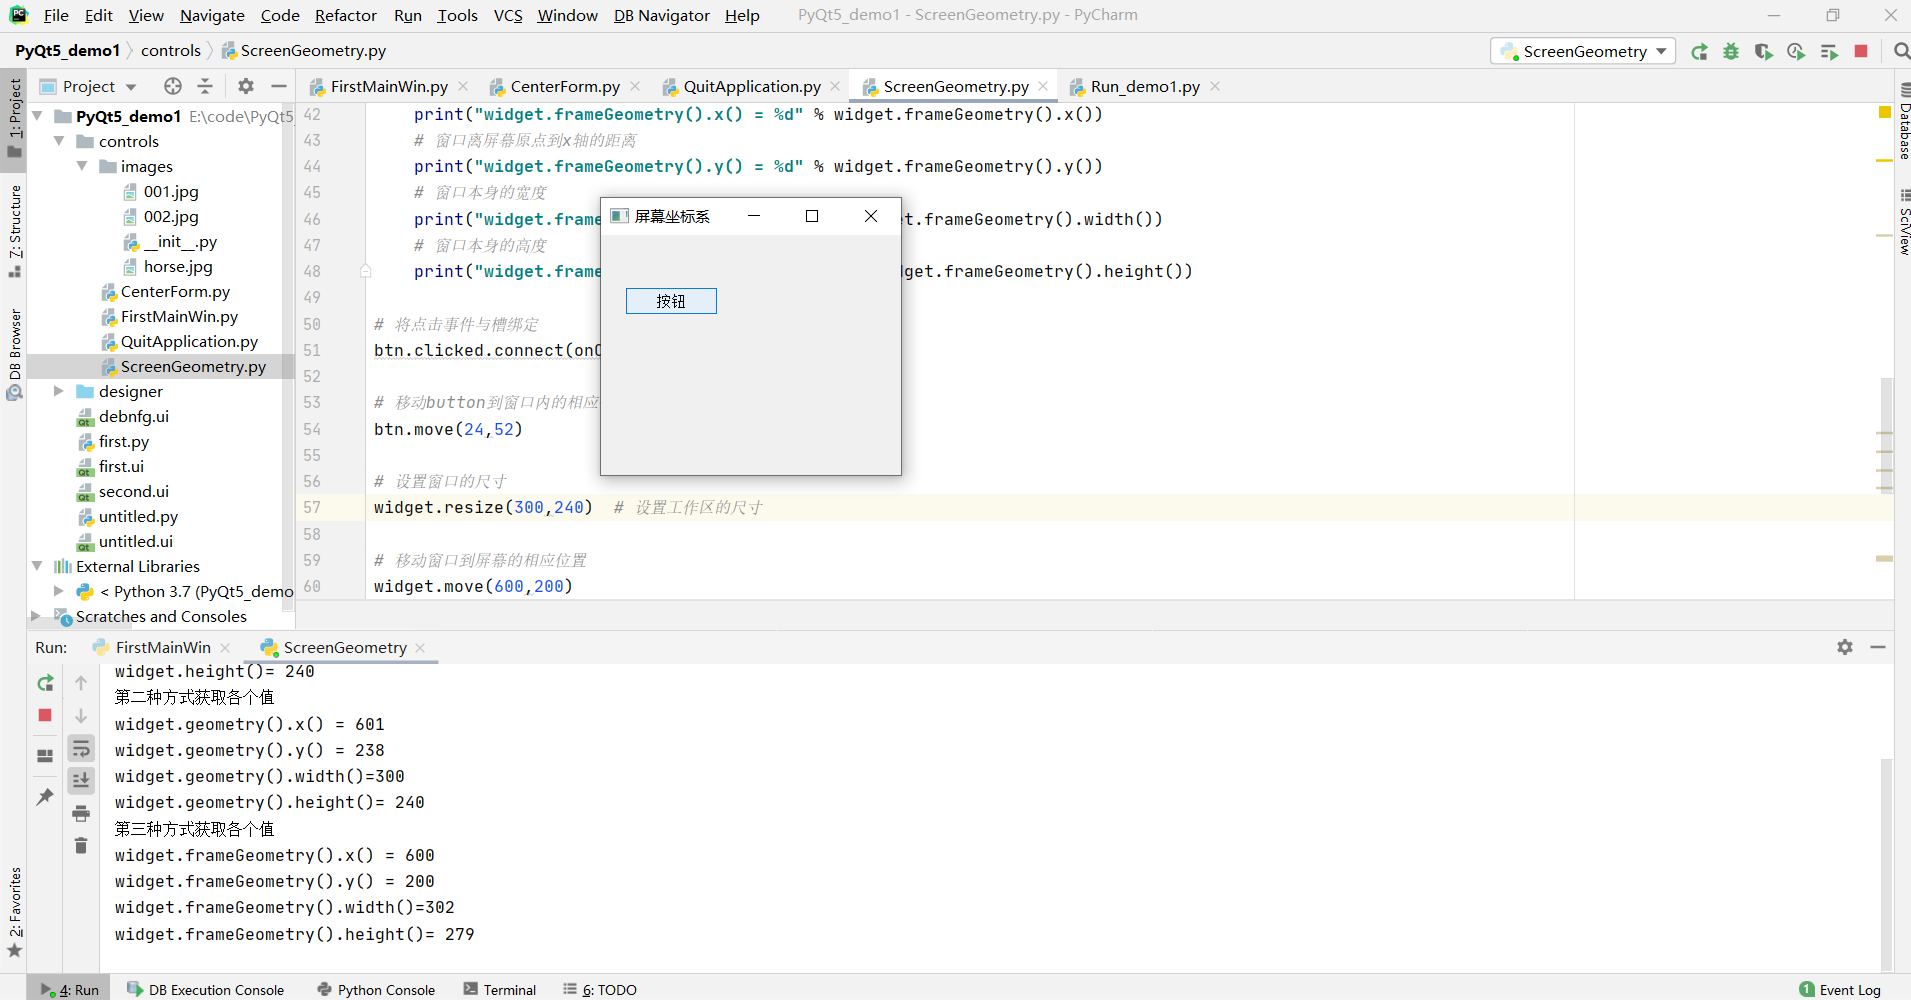Toggle the Structure side panel
1911x1000 pixels.
tap(14, 232)
